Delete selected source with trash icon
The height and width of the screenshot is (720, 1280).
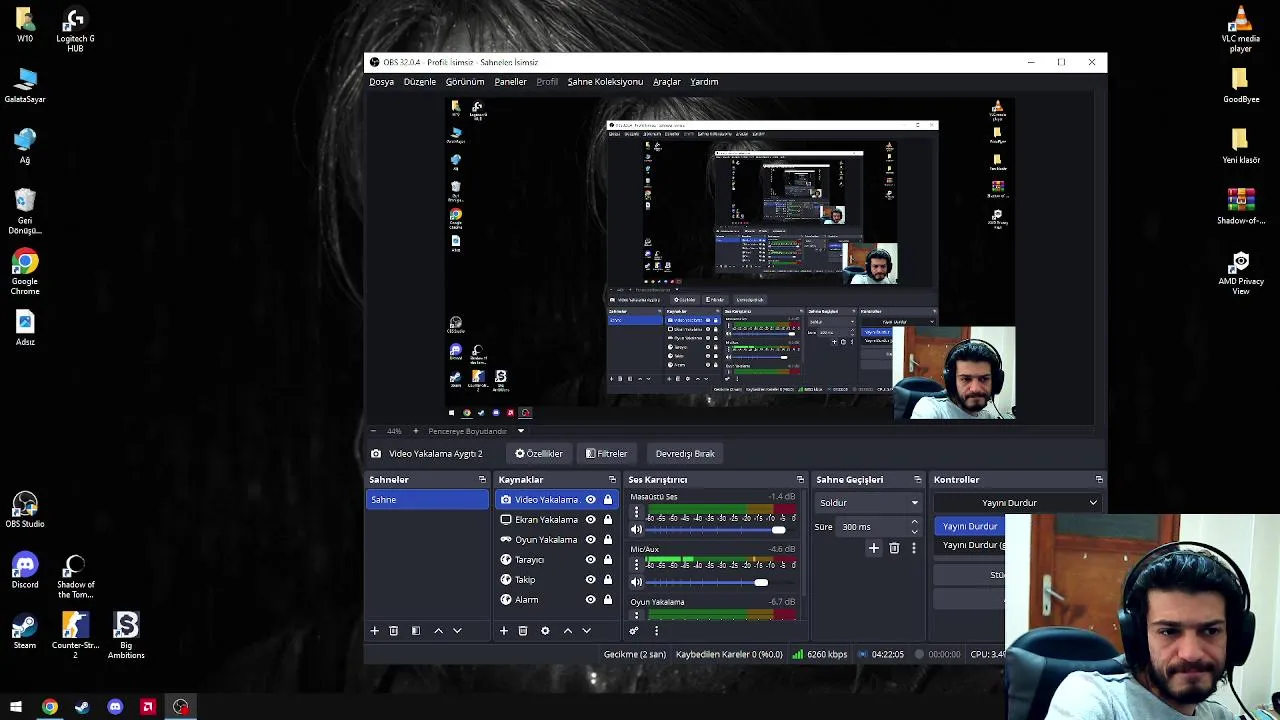click(x=523, y=631)
